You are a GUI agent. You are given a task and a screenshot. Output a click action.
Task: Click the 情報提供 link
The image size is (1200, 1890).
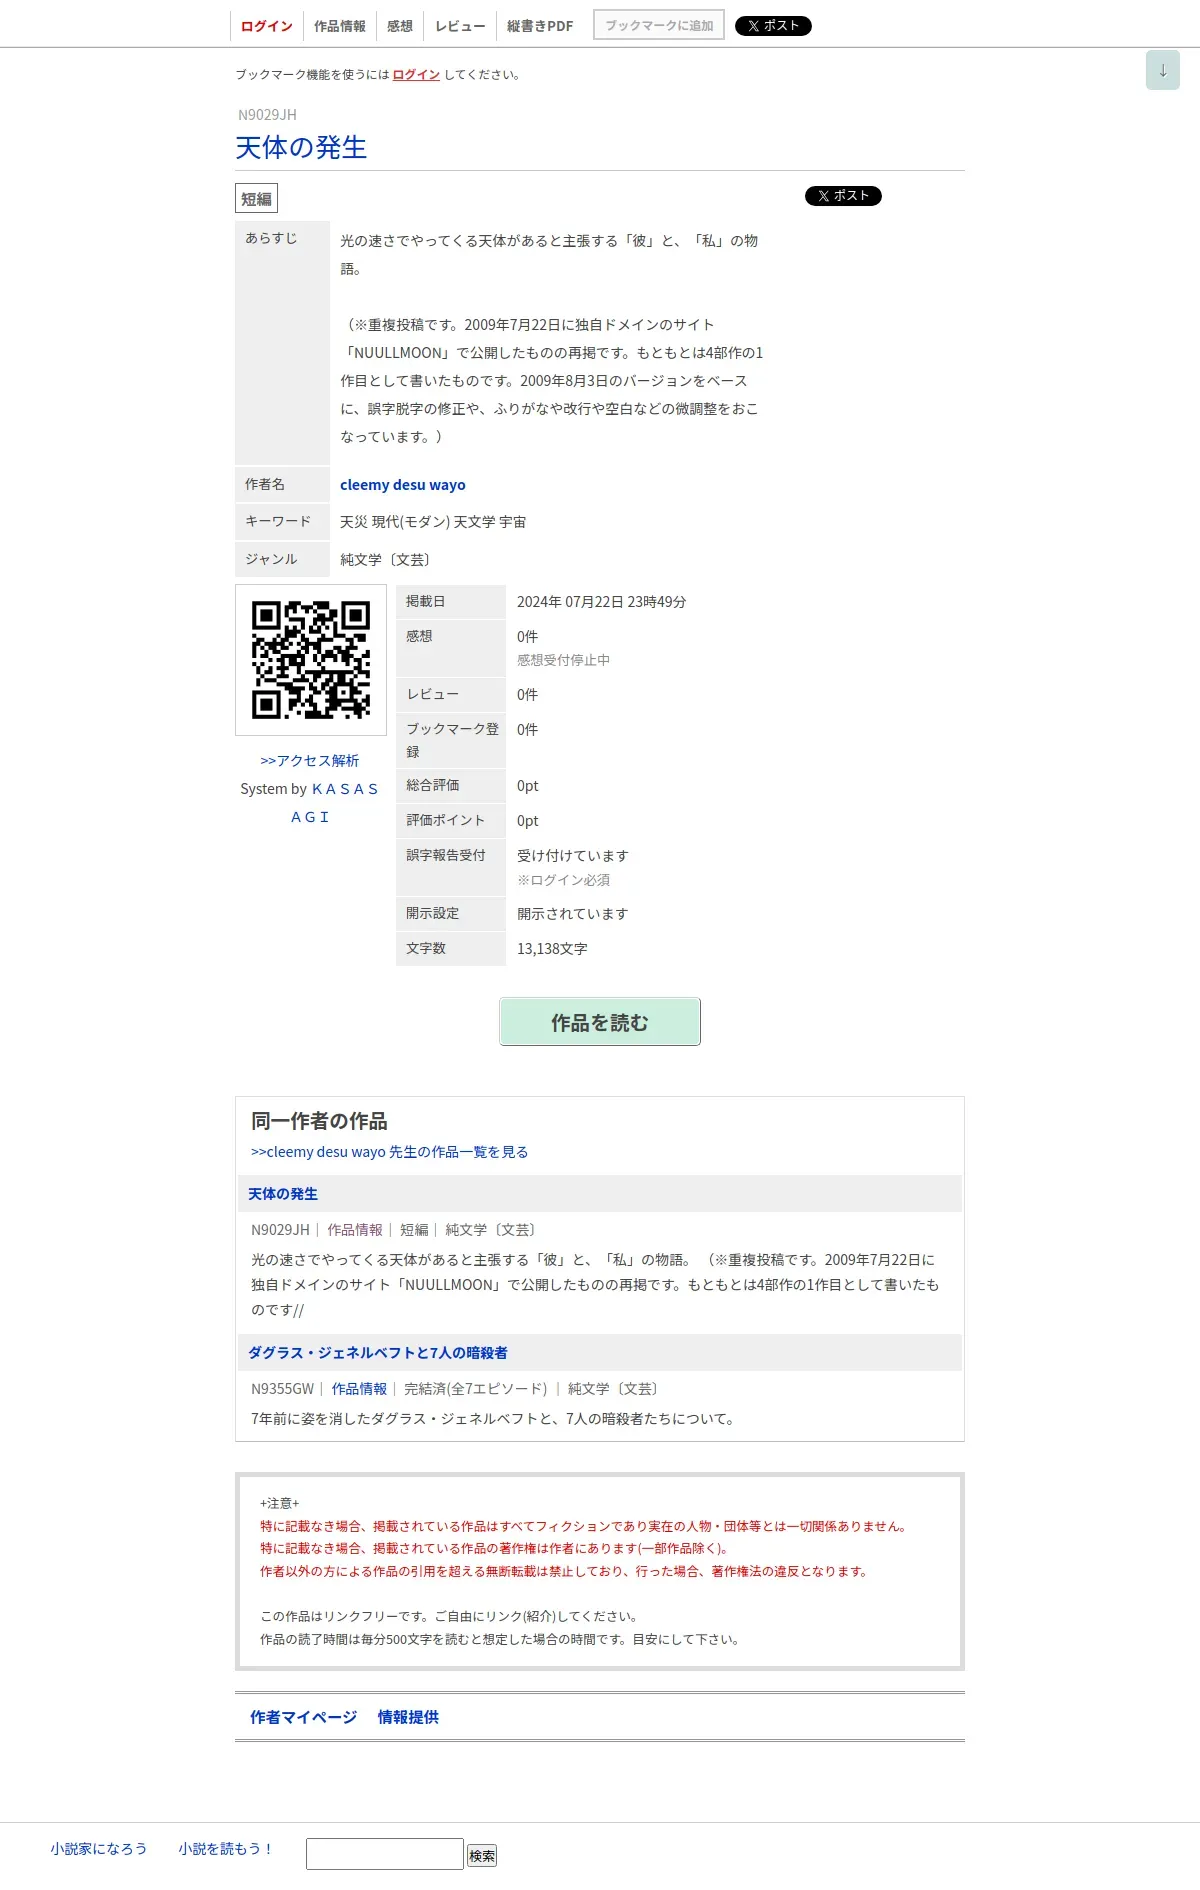point(408,1717)
